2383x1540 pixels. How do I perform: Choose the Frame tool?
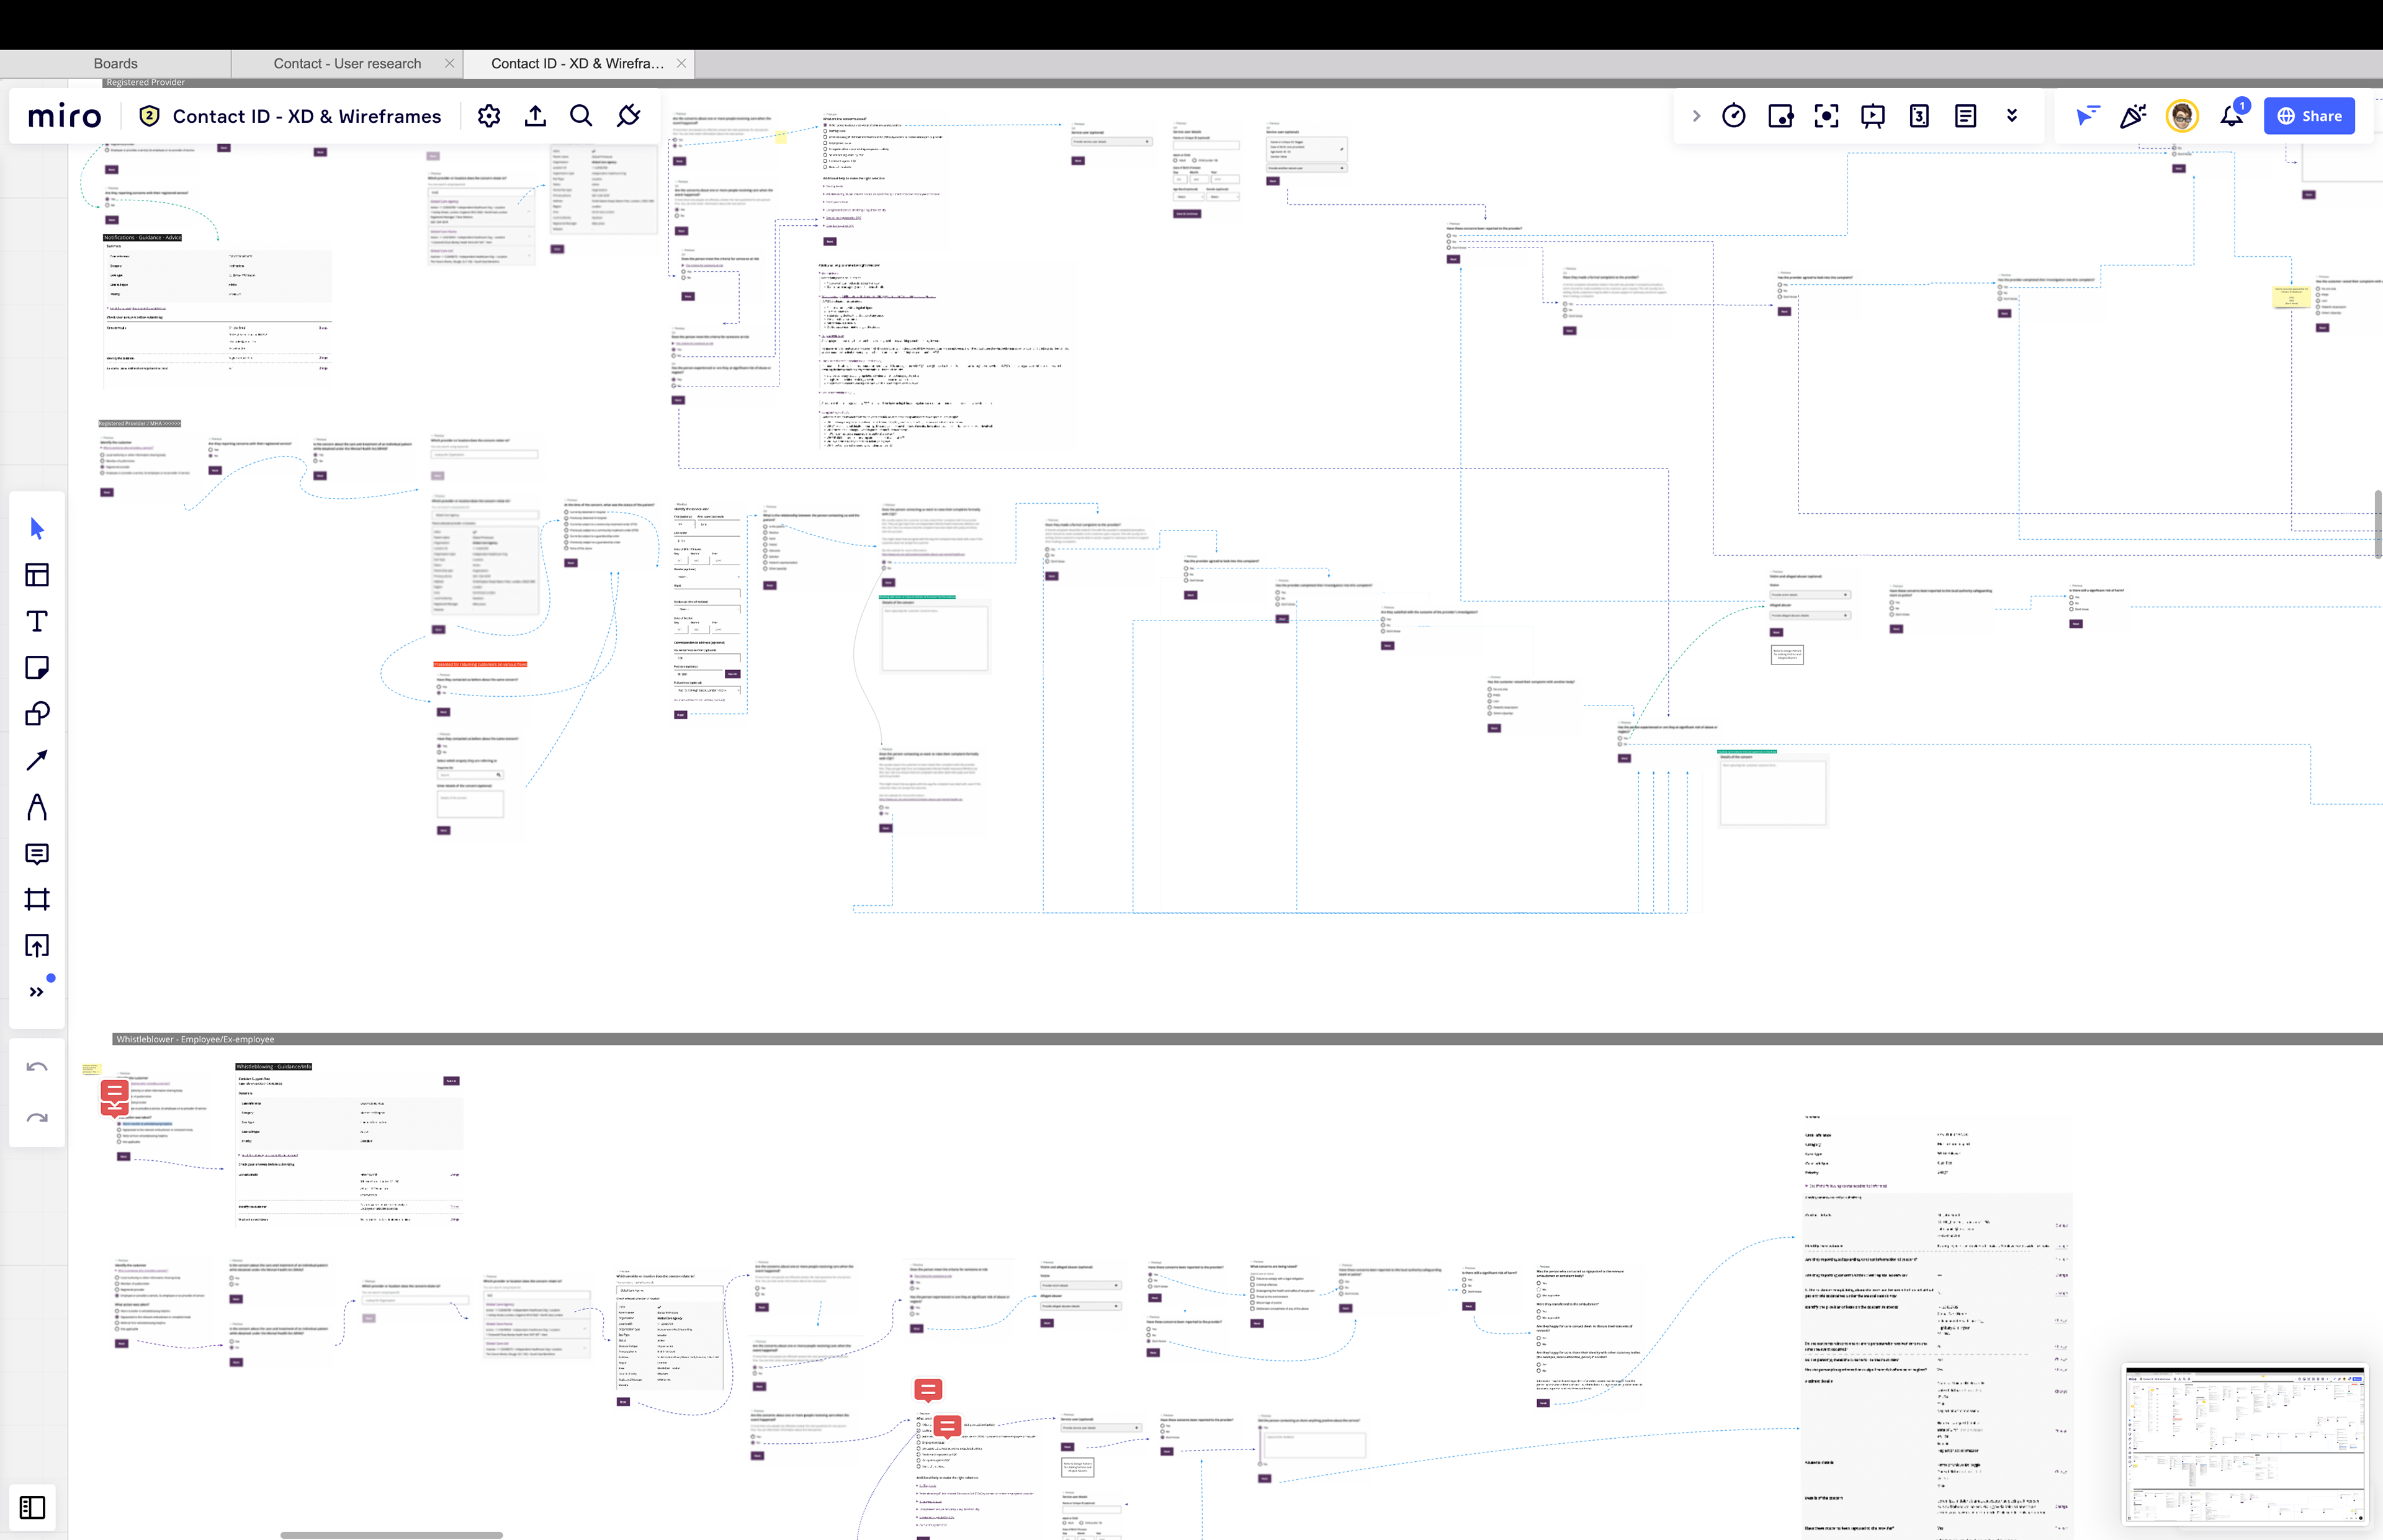(x=37, y=899)
